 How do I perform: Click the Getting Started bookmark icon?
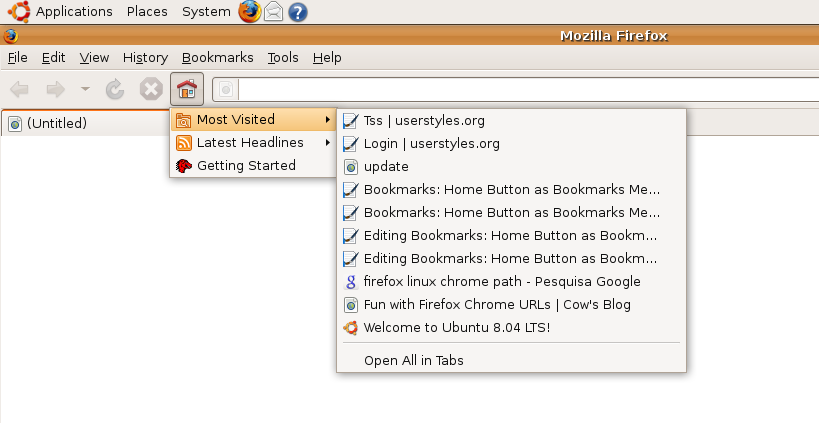[x=183, y=166]
